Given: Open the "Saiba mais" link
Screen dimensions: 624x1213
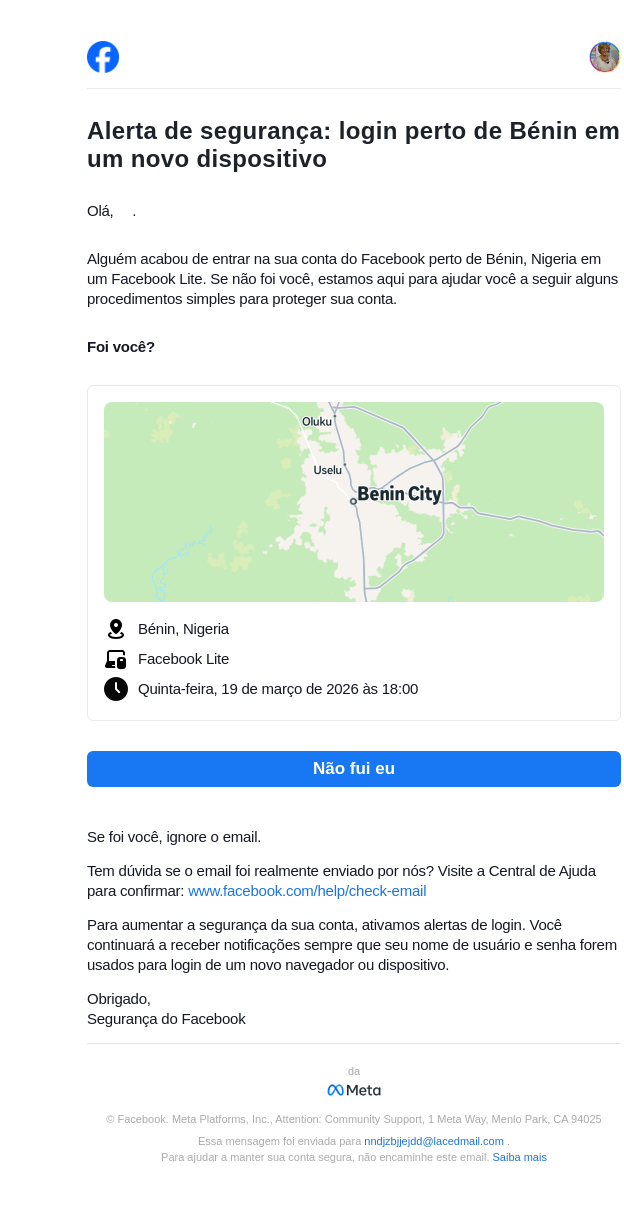Looking at the screenshot, I should pos(519,1157).
